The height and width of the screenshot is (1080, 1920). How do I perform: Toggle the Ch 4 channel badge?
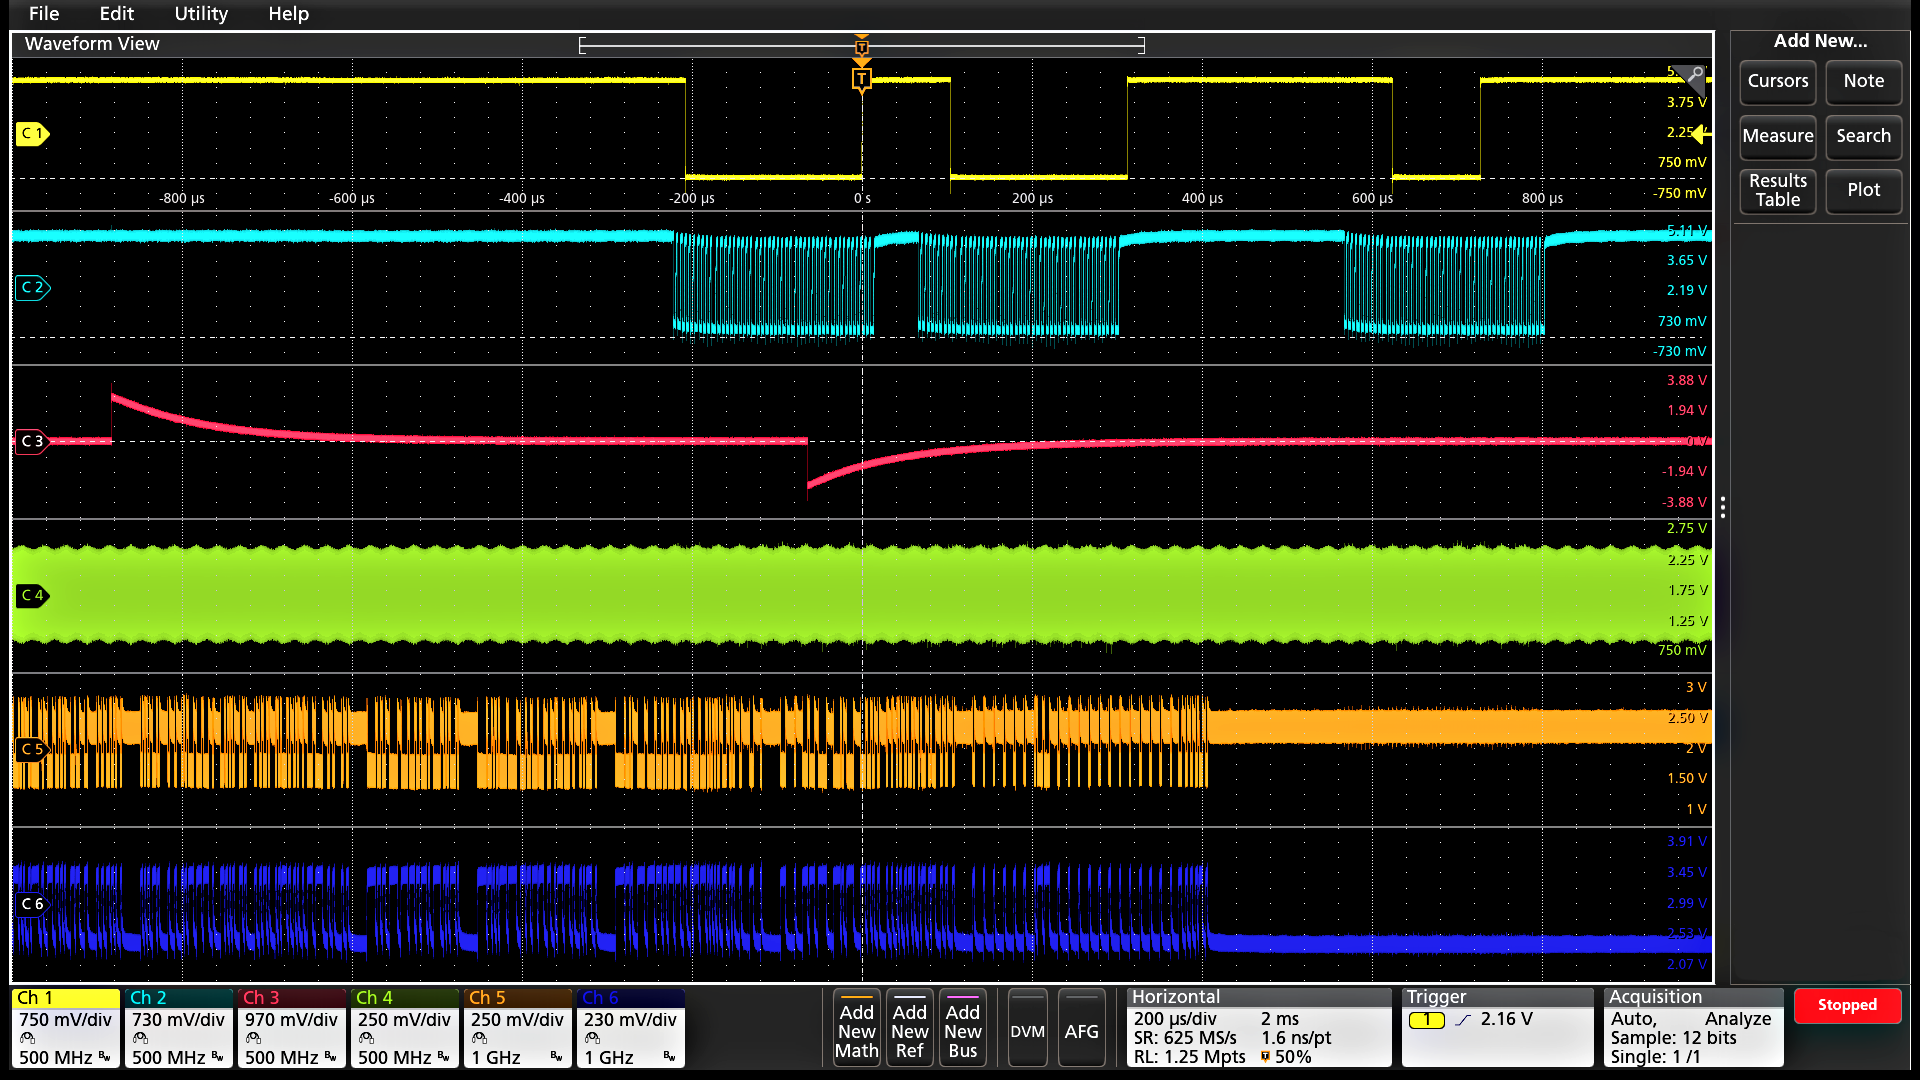point(403,1028)
